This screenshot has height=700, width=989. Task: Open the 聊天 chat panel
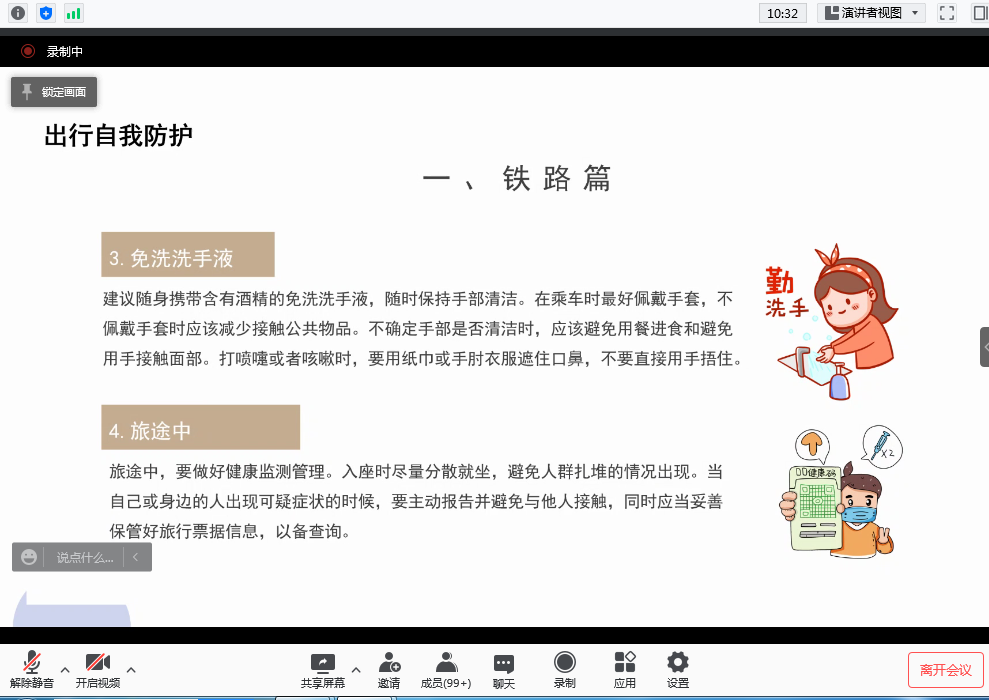tap(504, 669)
